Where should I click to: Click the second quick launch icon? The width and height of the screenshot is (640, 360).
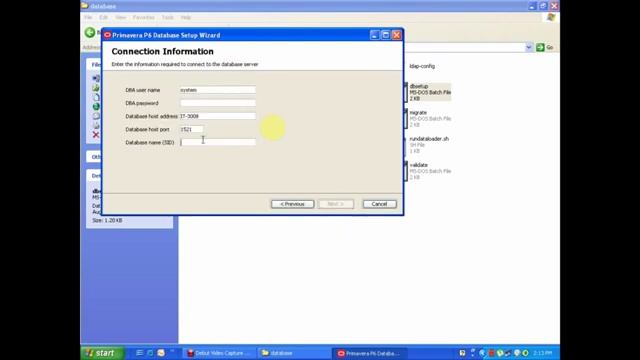point(150,353)
